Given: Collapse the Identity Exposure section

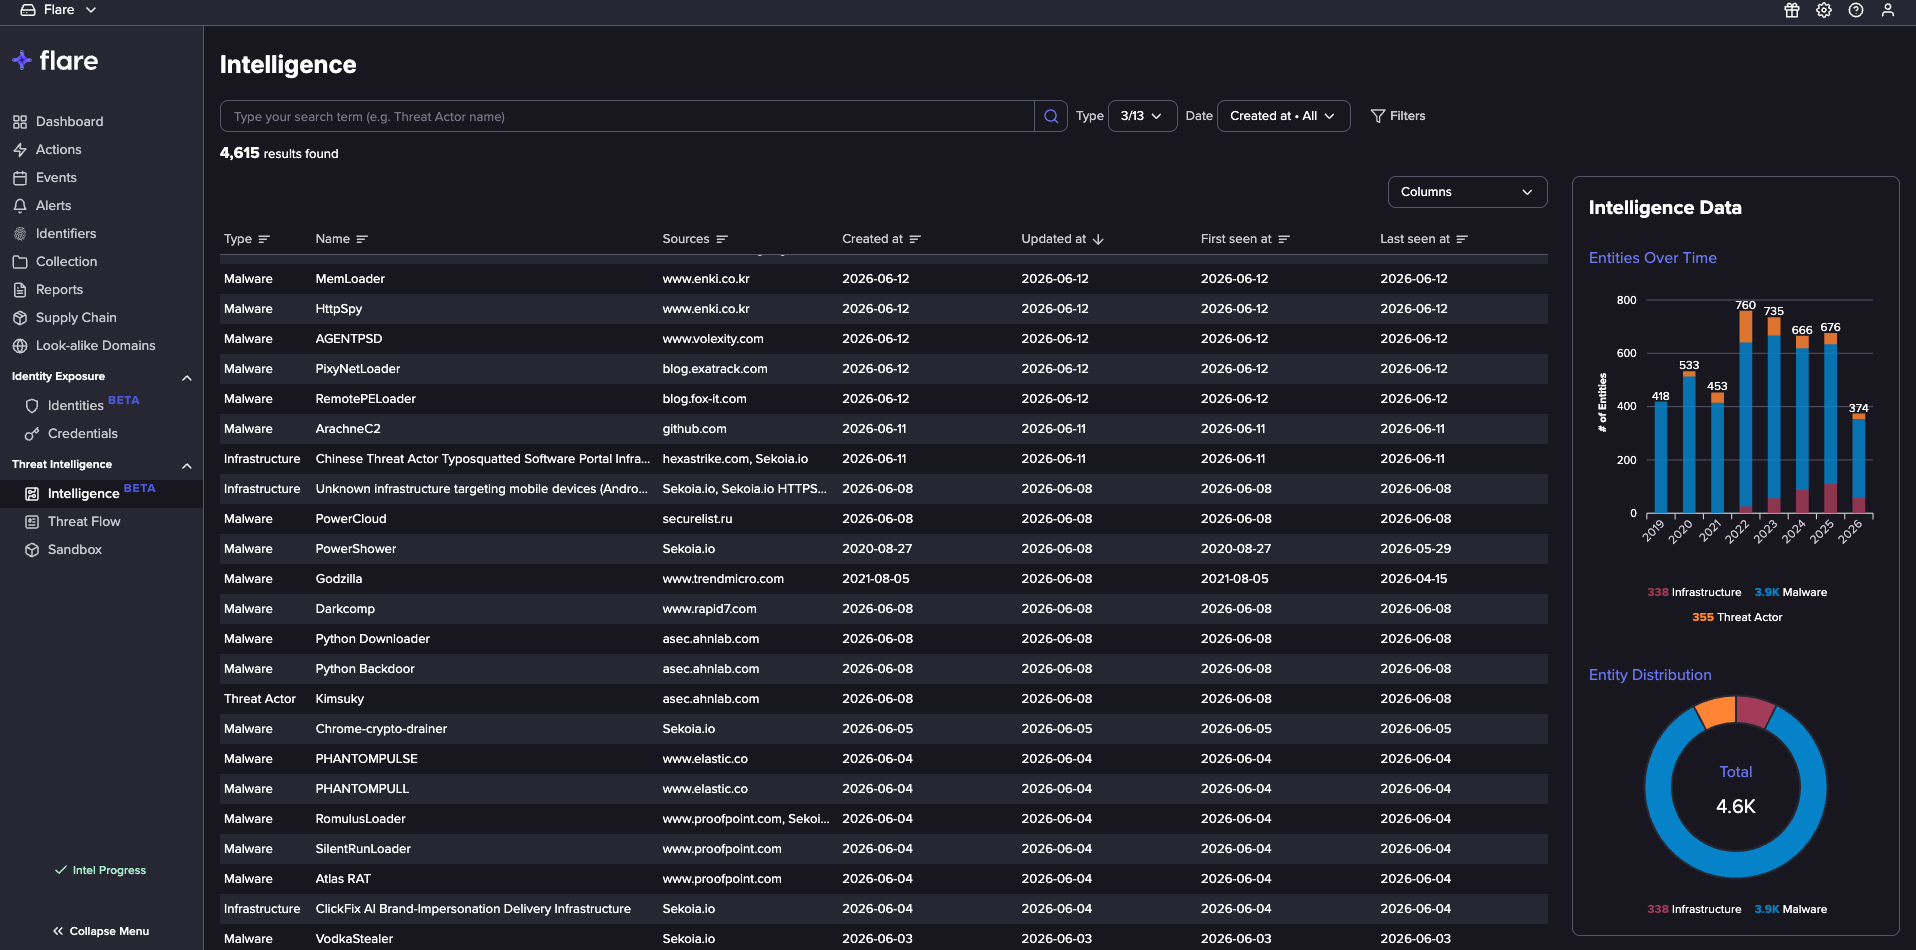Looking at the screenshot, I should coord(186,378).
